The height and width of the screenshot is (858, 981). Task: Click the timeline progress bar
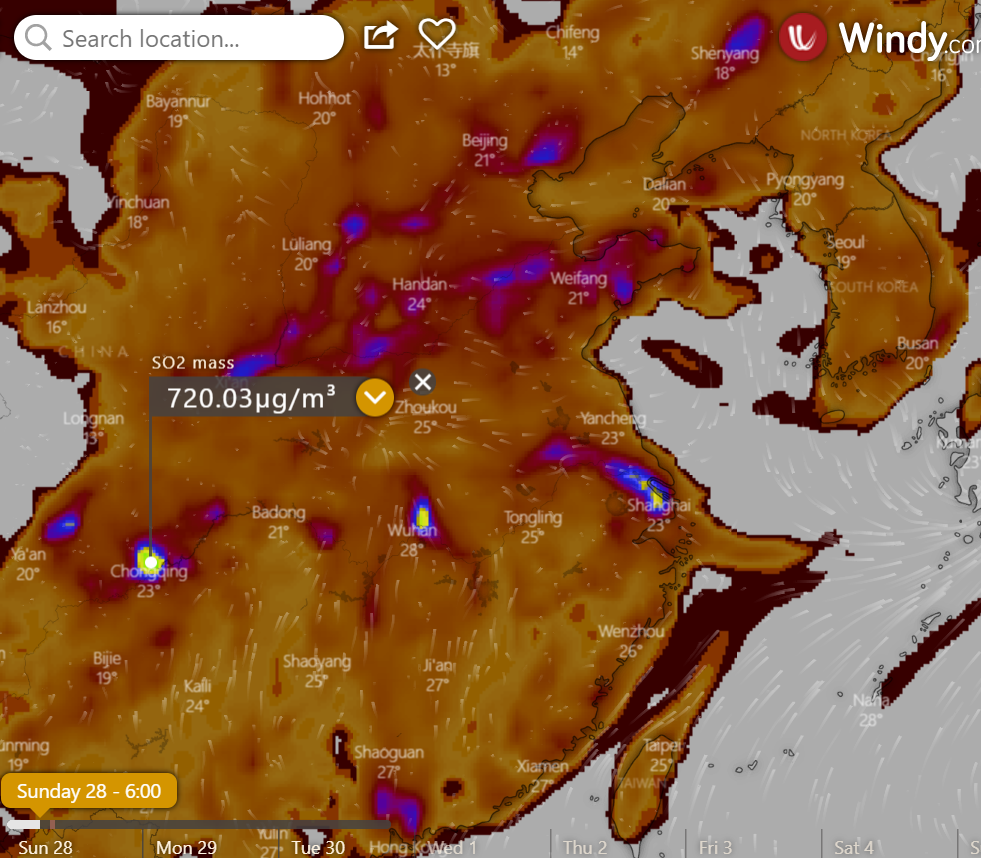coord(200,825)
